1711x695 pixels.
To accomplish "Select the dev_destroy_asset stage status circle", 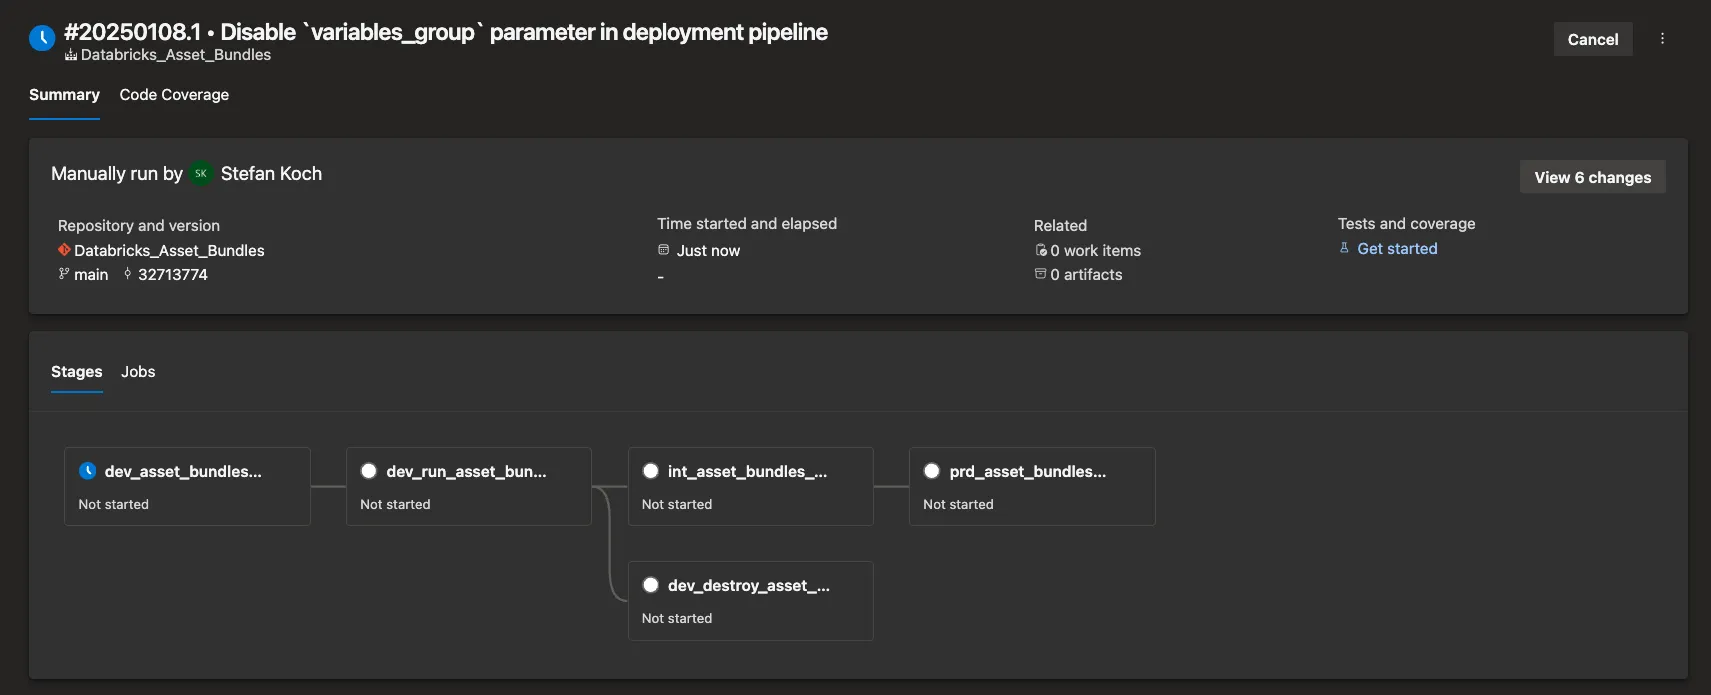I will click(x=651, y=585).
